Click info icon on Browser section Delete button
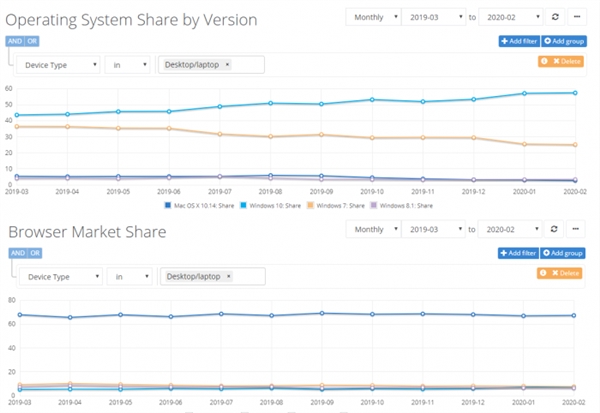600x413 pixels. pyautogui.click(x=545, y=273)
